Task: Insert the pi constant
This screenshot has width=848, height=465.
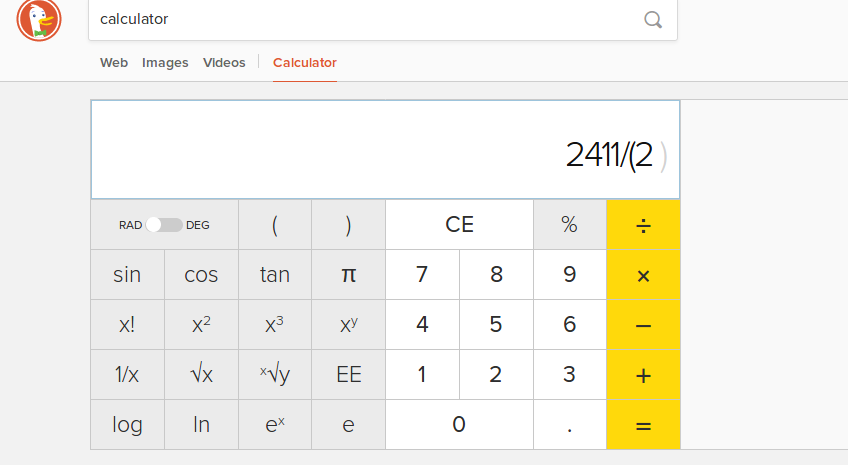Action: pos(348,275)
